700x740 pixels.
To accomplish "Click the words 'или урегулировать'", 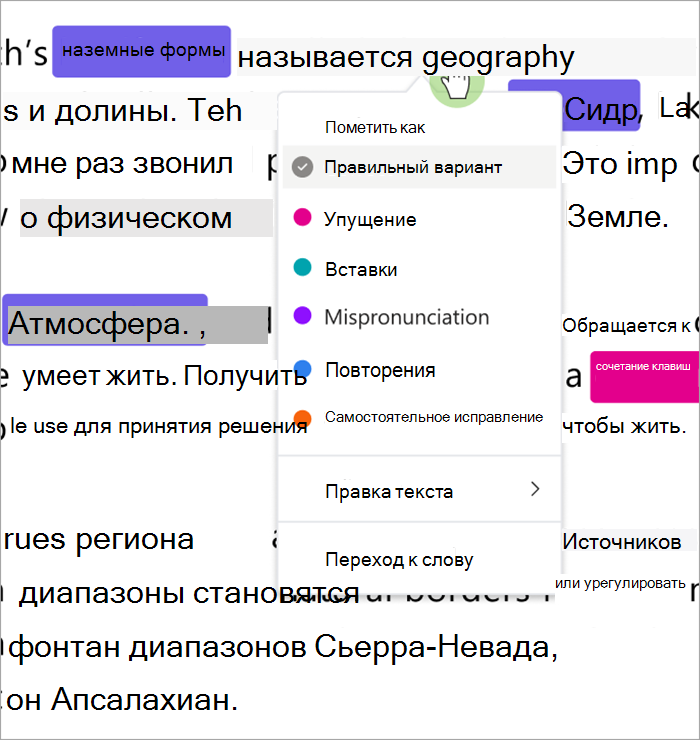I will [x=620, y=583].
